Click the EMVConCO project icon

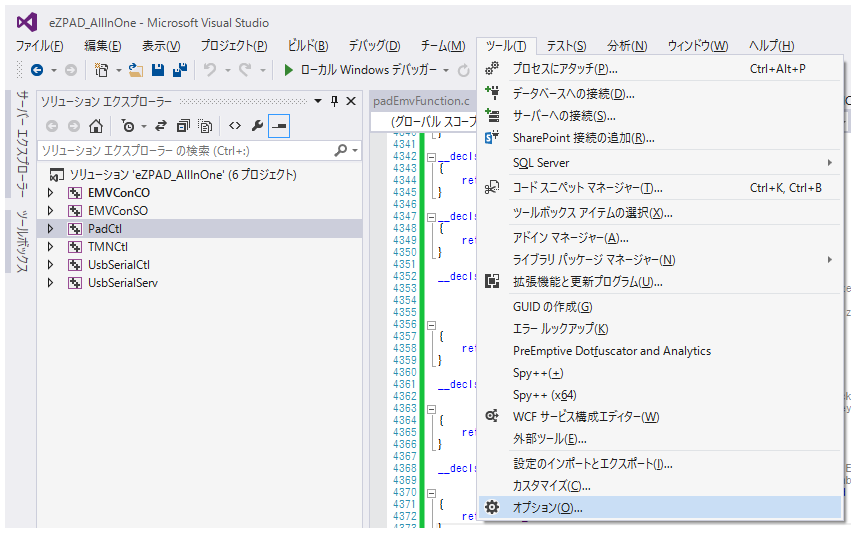75,193
